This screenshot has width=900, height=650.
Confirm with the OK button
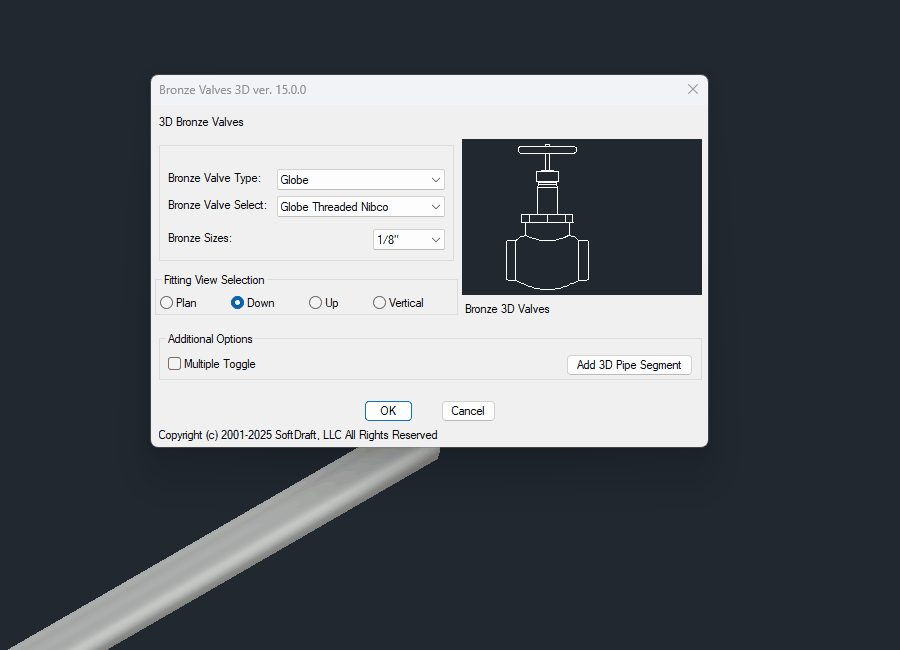point(388,411)
